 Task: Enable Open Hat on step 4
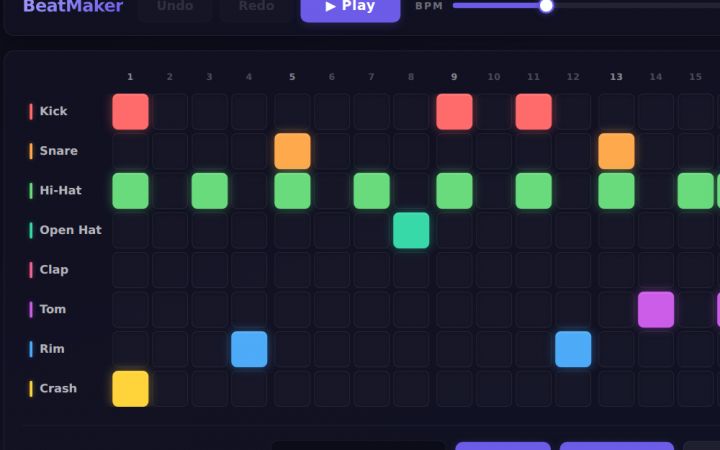[249, 231]
